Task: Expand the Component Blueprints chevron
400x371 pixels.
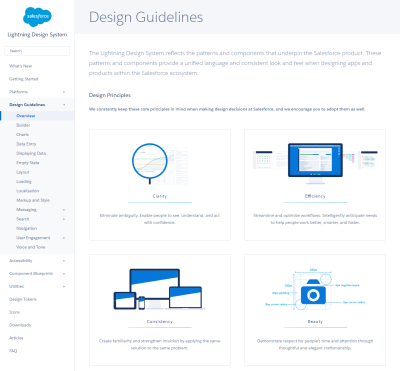Action: [64, 273]
